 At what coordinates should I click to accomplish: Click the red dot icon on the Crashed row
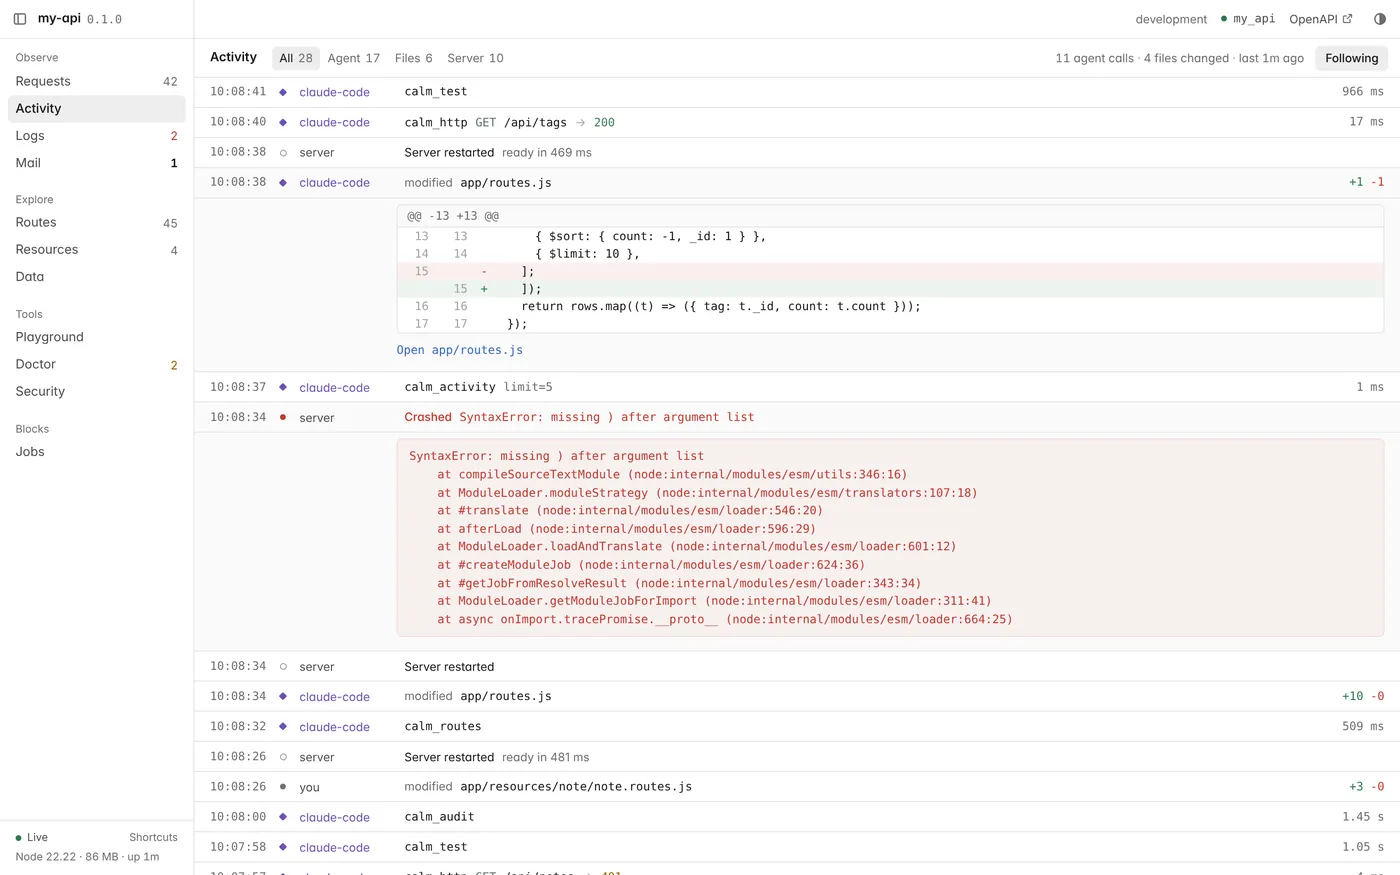click(283, 417)
